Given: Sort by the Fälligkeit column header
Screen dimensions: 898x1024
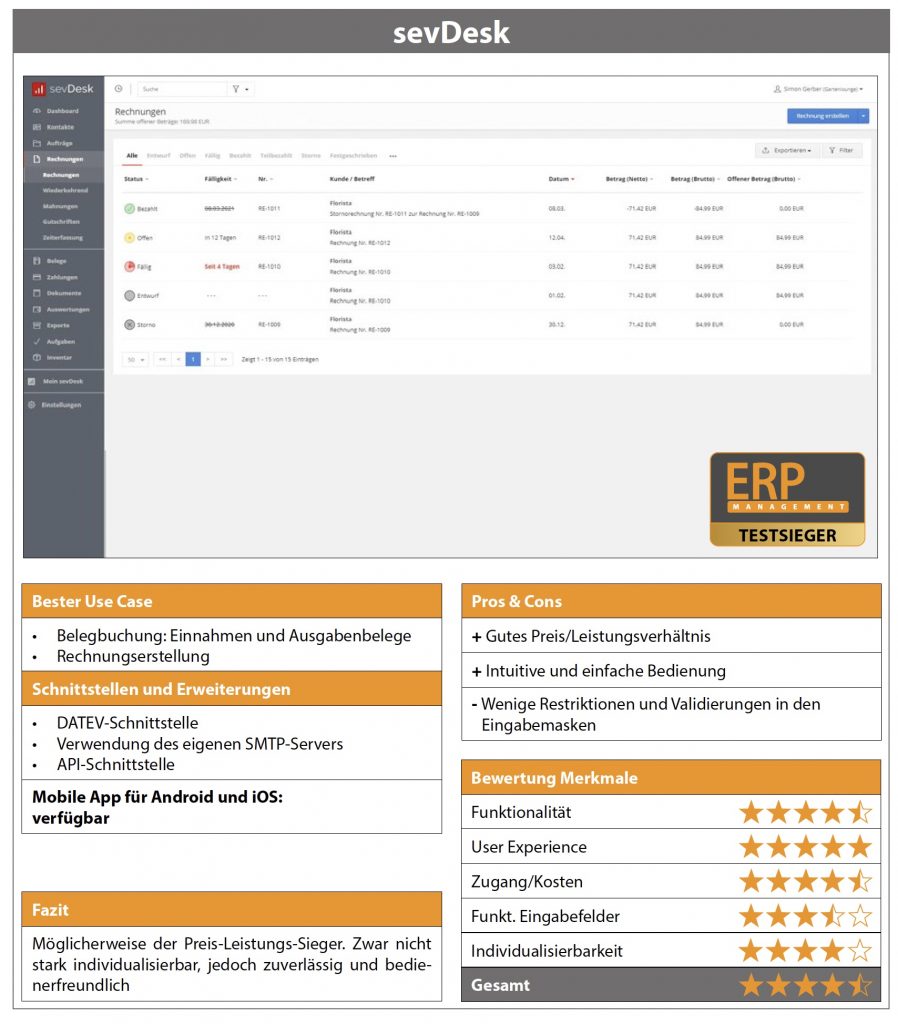Looking at the screenshot, I should tap(220, 179).
